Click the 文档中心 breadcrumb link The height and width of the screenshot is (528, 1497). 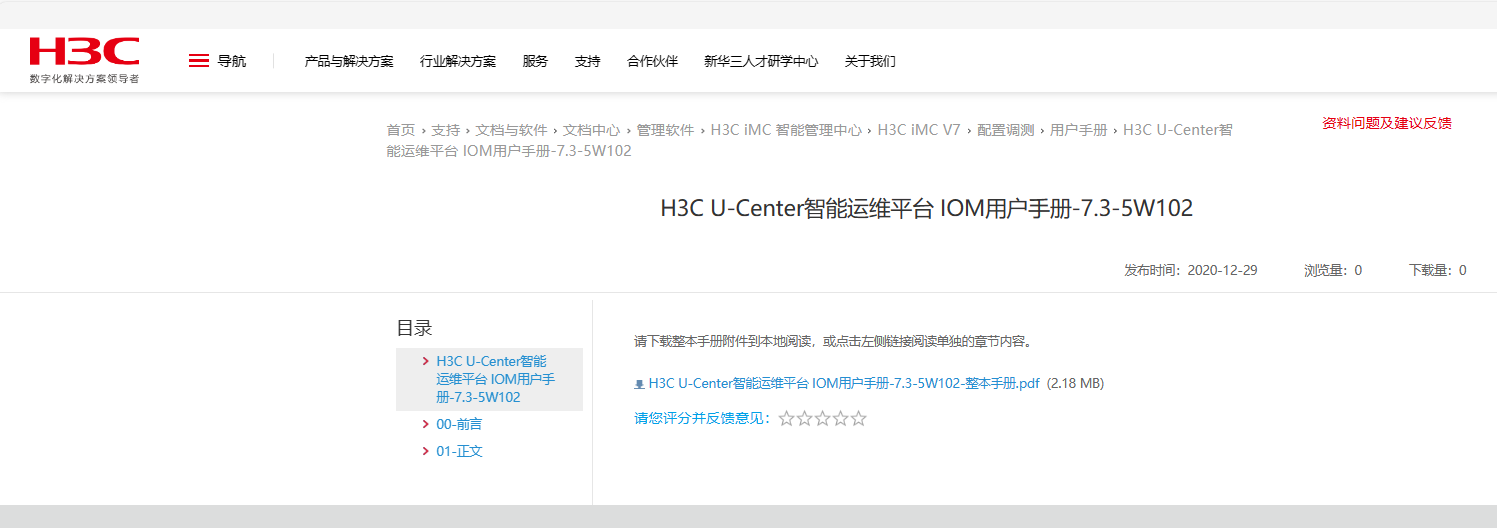click(592, 130)
